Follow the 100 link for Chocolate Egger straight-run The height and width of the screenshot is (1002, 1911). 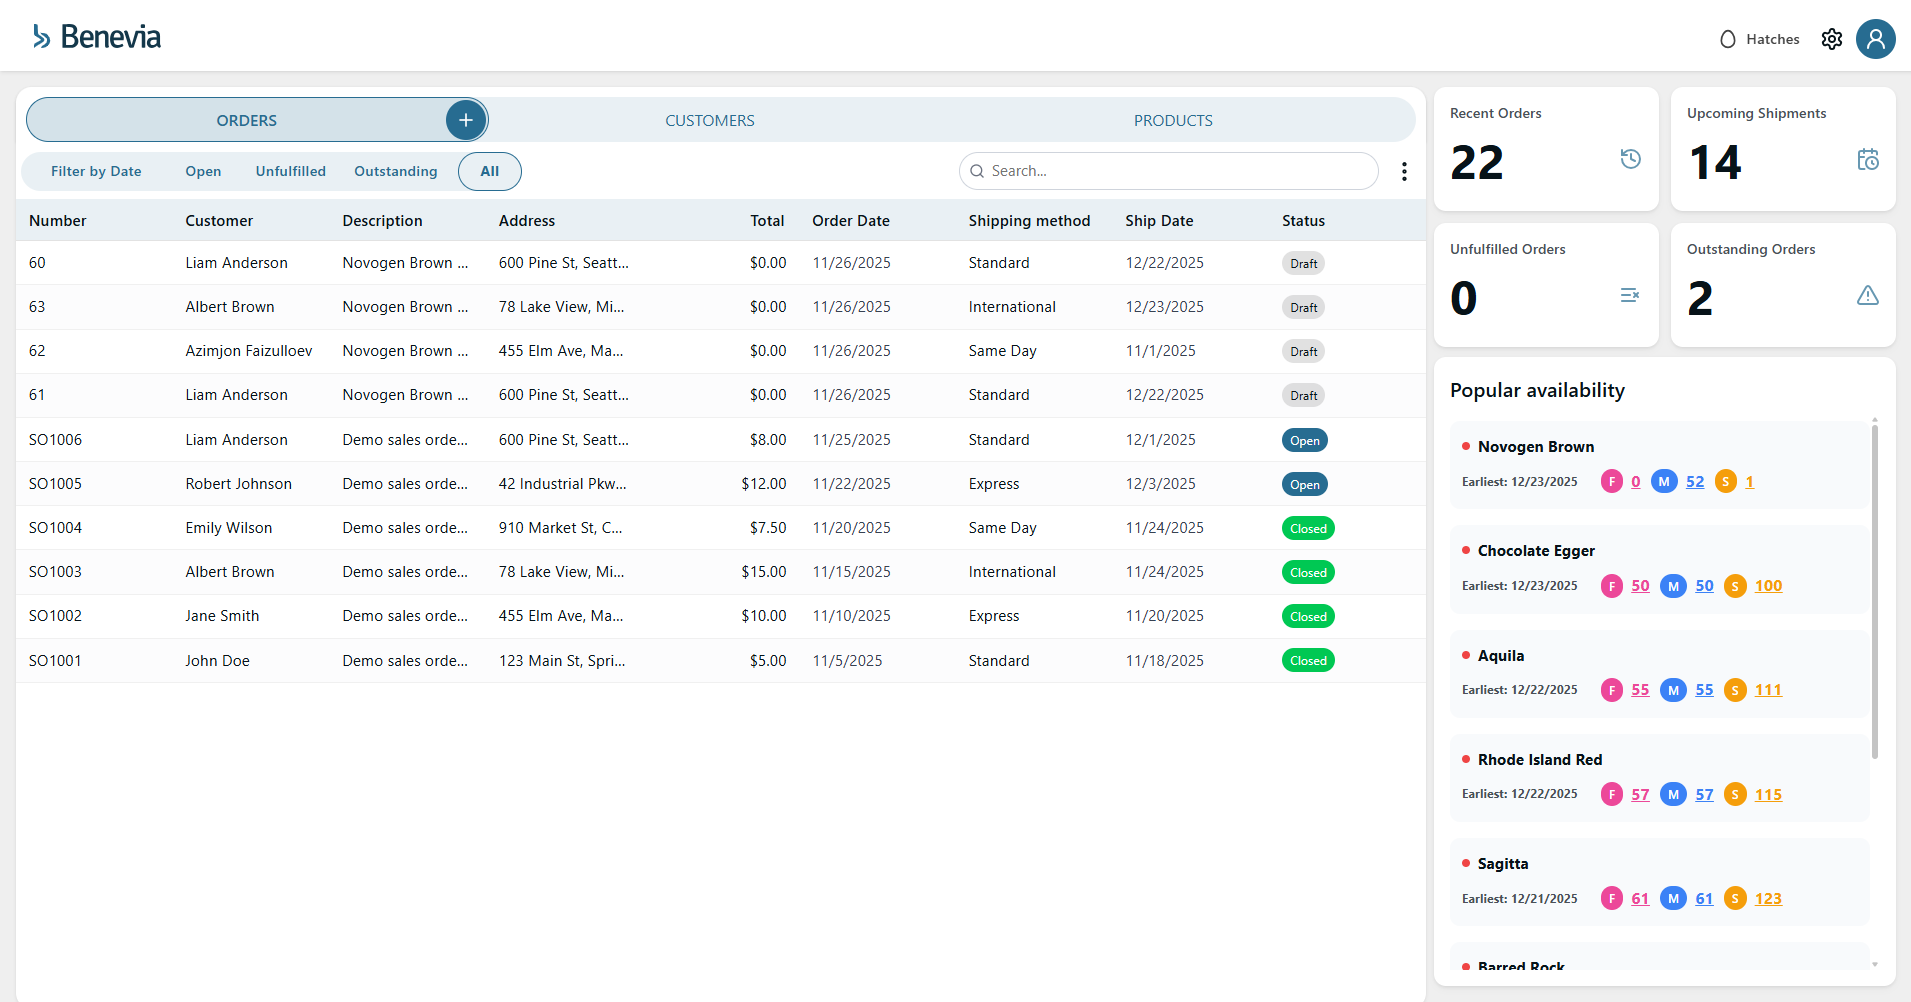[1767, 586]
